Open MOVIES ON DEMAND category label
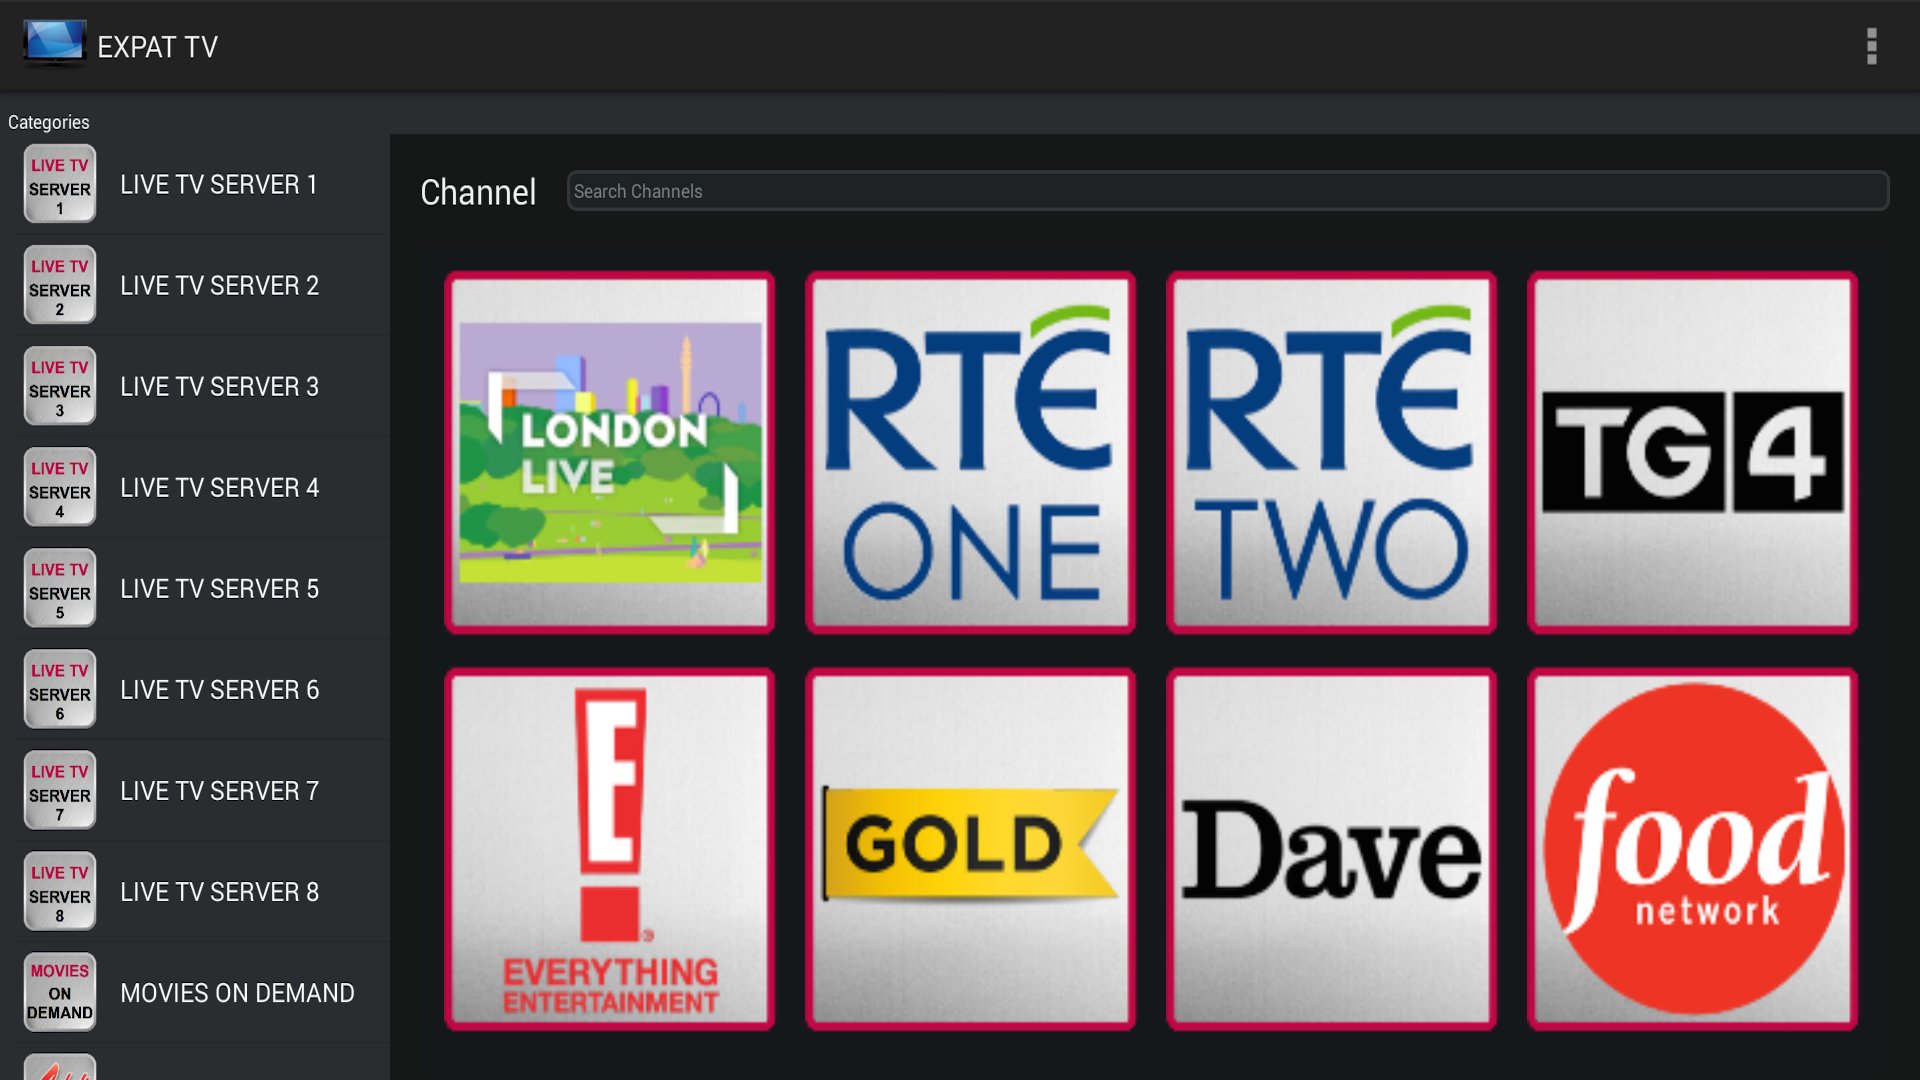 [x=237, y=993]
